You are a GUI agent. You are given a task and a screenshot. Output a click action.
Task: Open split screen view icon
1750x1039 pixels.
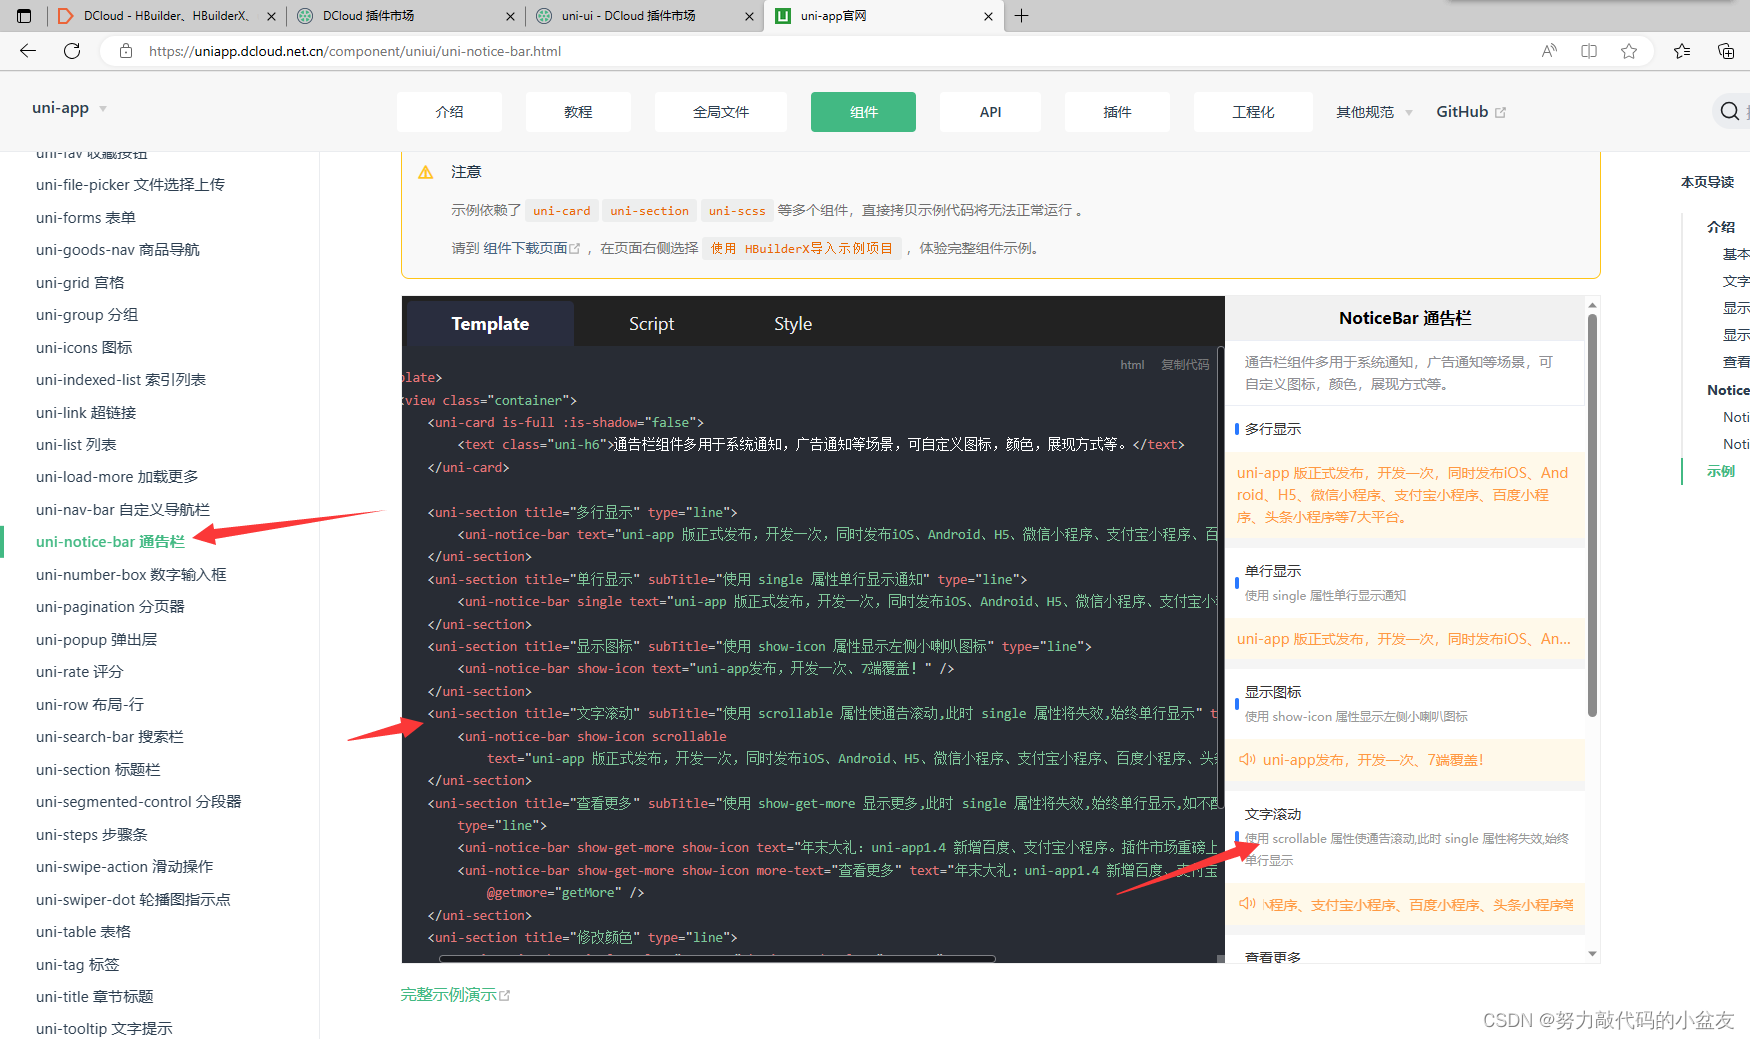point(1589,51)
